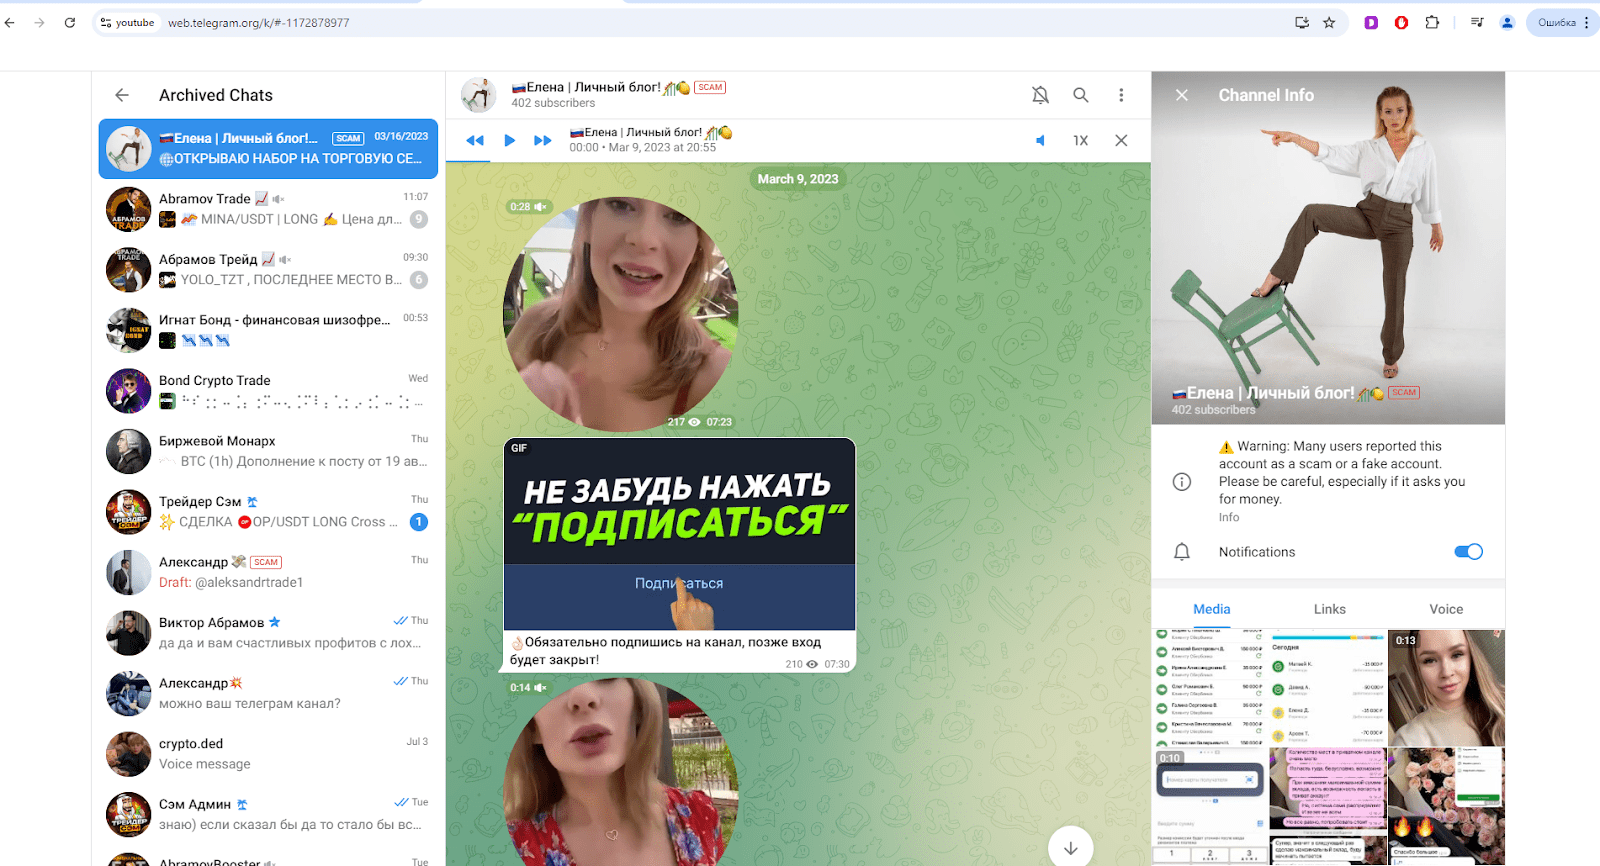Play the 0:14 round video message
Screen dimensions: 1600x866
pos(621,772)
